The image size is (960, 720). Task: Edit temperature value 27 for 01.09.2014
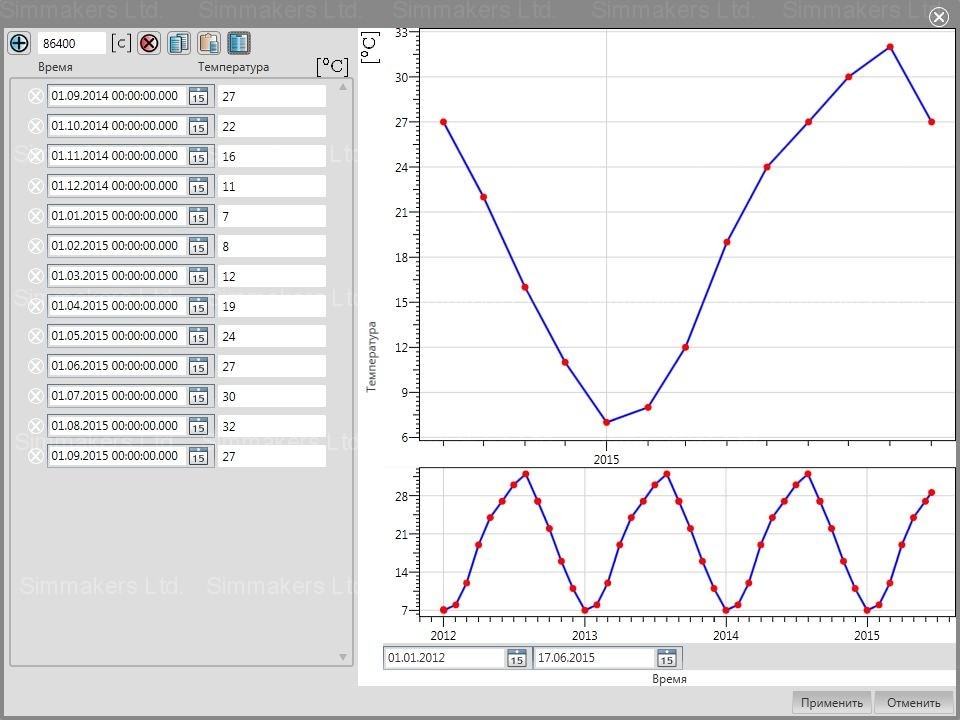point(272,96)
